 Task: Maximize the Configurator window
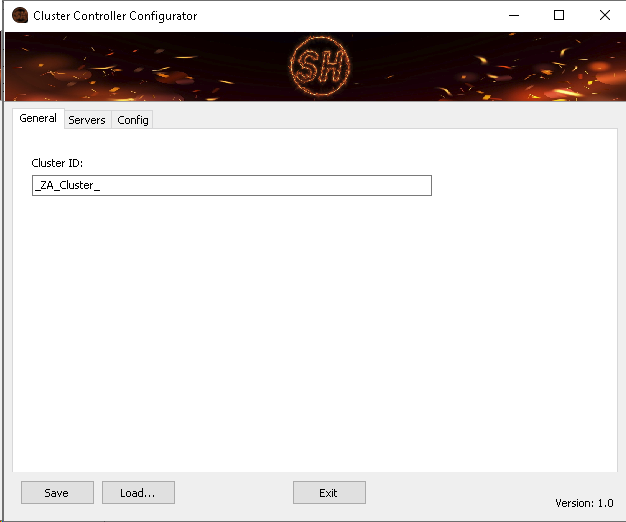(559, 16)
